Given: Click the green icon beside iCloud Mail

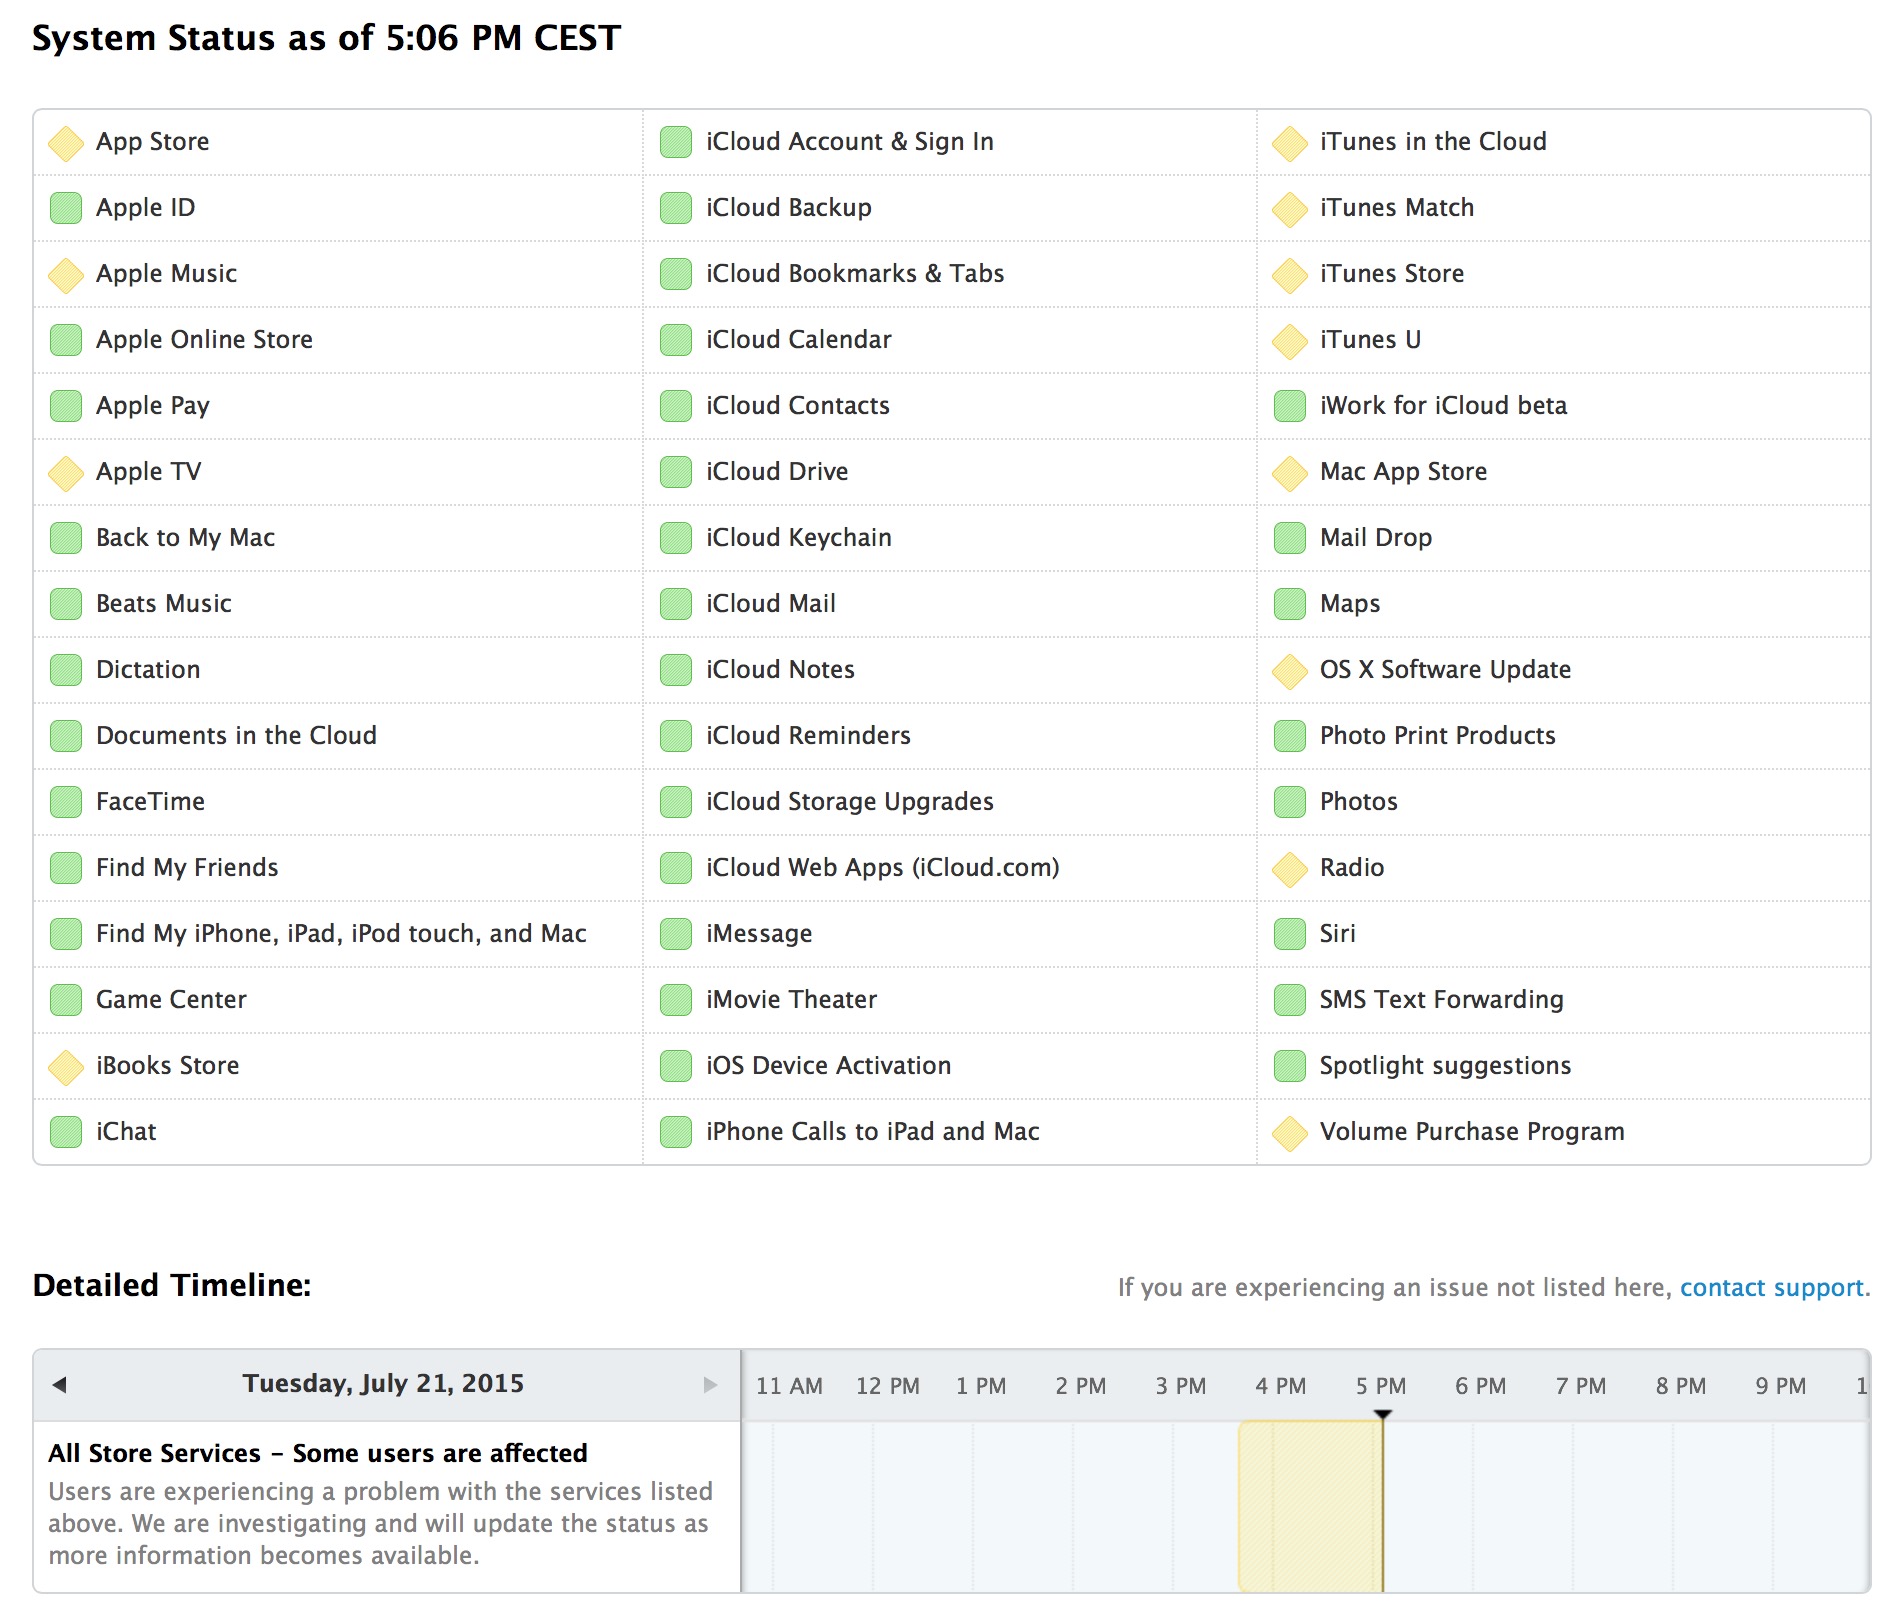Looking at the screenshot, I should (676, 604).
